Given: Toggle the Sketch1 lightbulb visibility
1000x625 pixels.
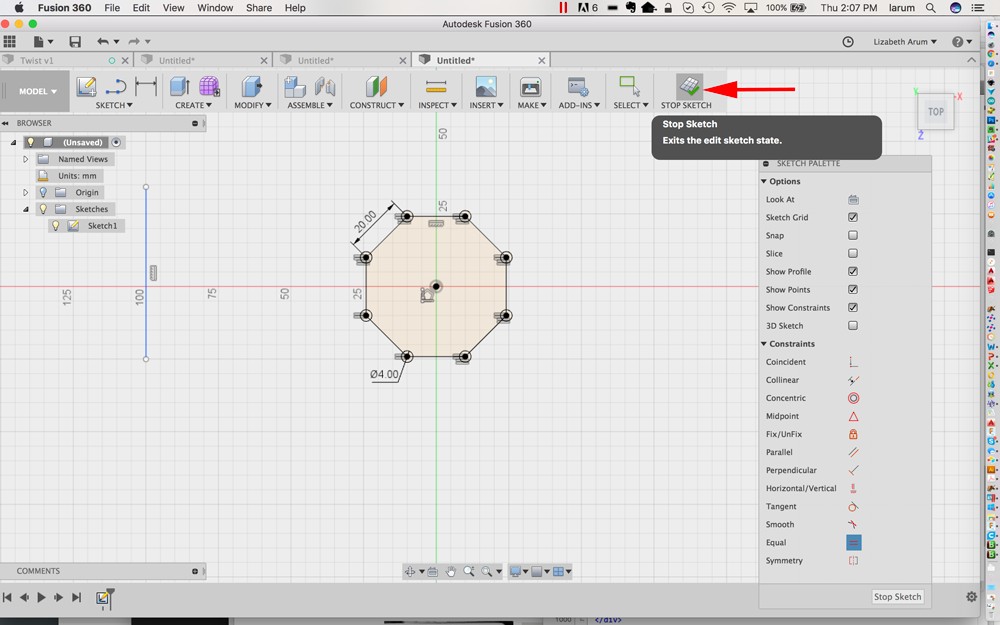Looking at the screenshot, I should (x=55, y=226).
